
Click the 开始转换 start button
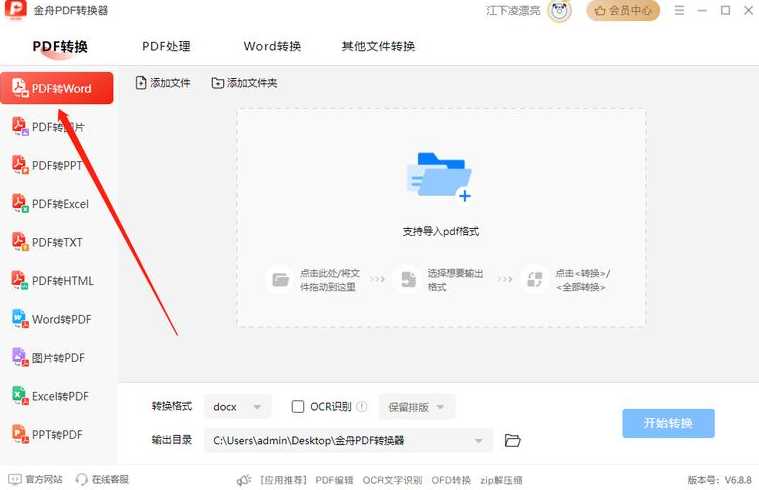[668, 423]
